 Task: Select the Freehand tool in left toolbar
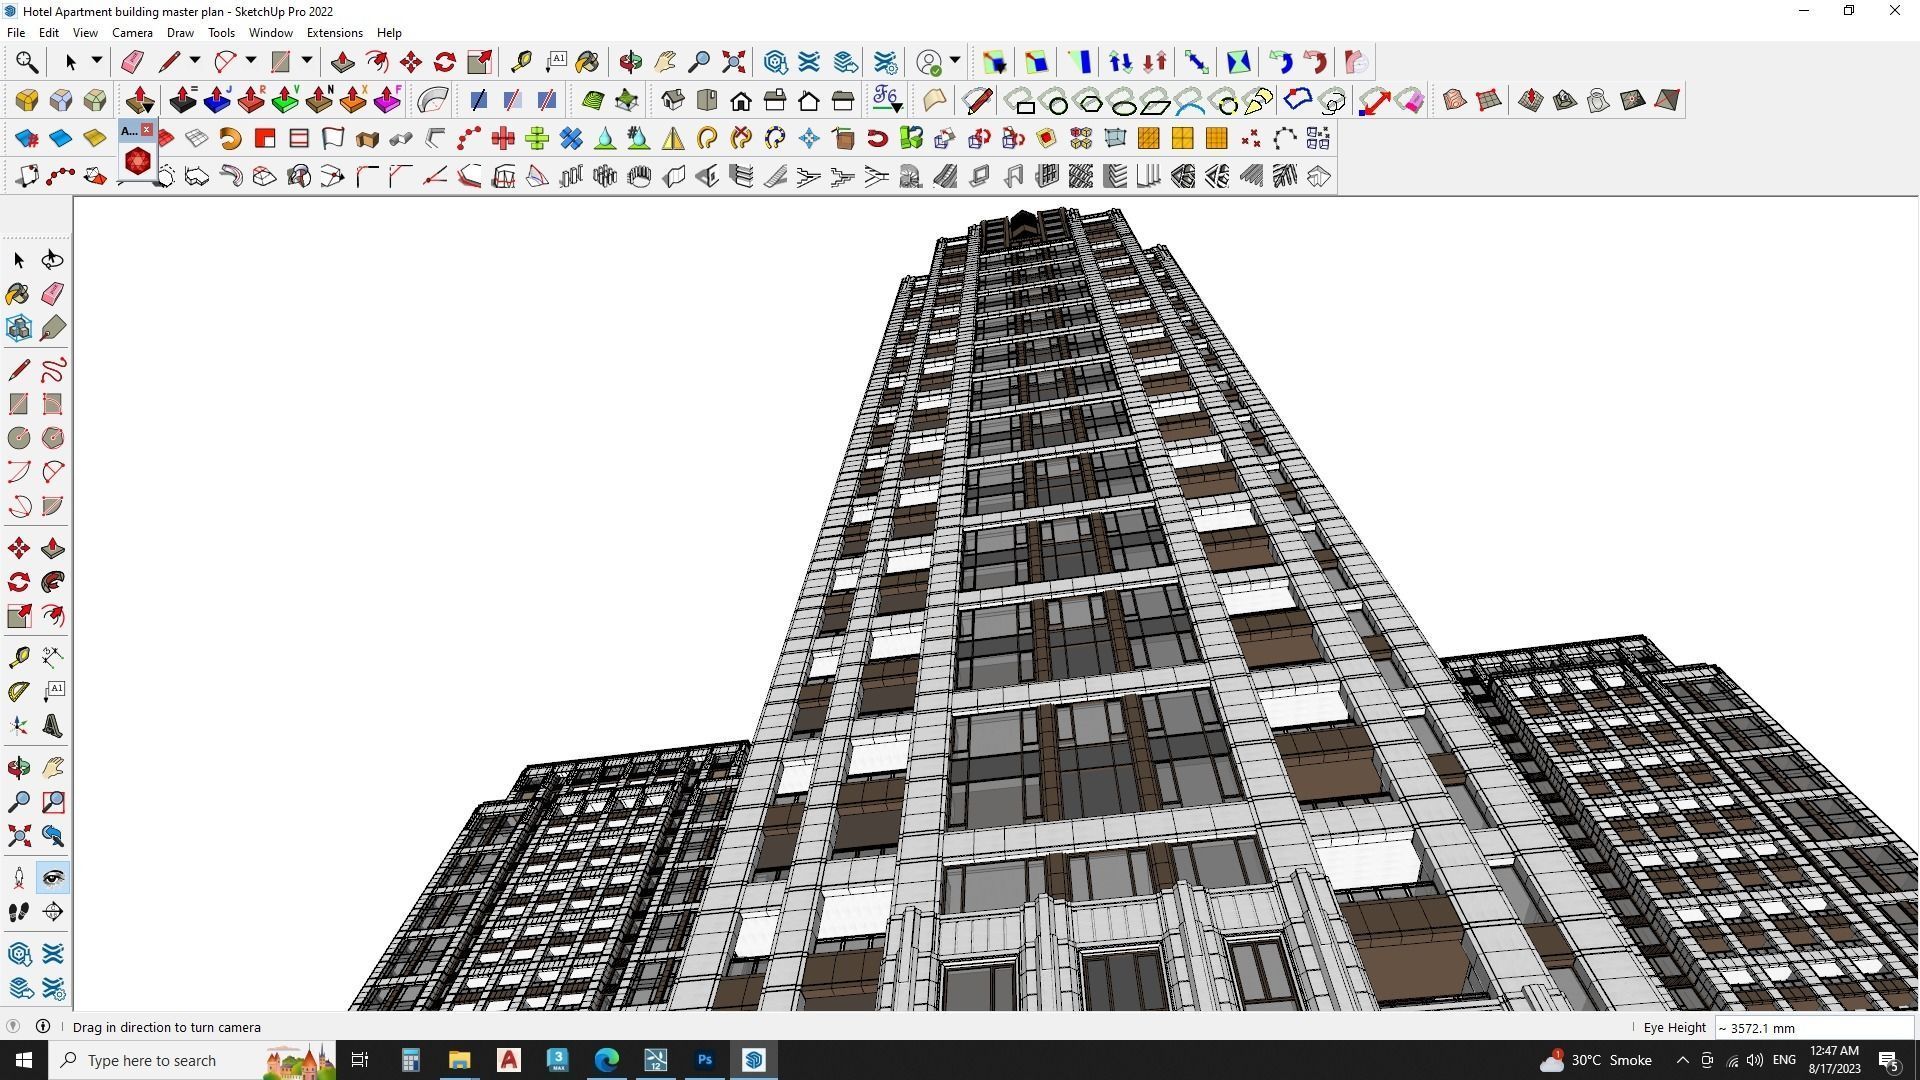pyautogui.click(x=53, y=371)
